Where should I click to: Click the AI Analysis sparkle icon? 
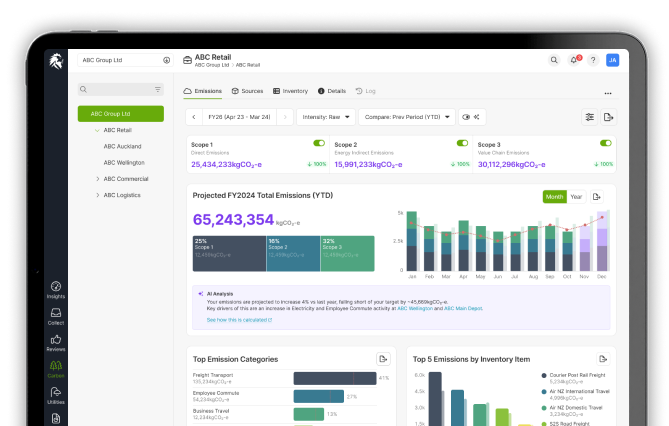pos(201,294)
